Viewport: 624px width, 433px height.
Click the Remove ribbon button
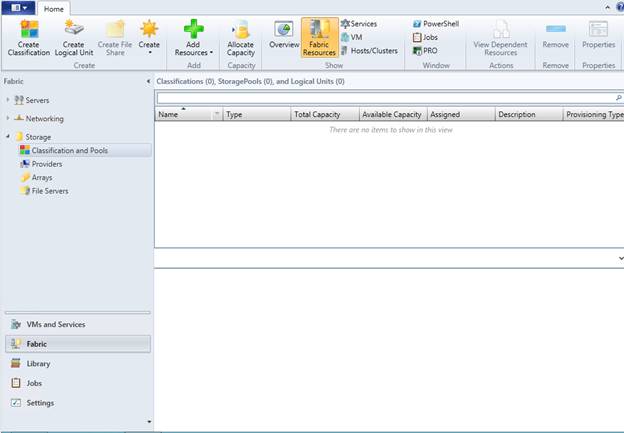tap(556, 35)
